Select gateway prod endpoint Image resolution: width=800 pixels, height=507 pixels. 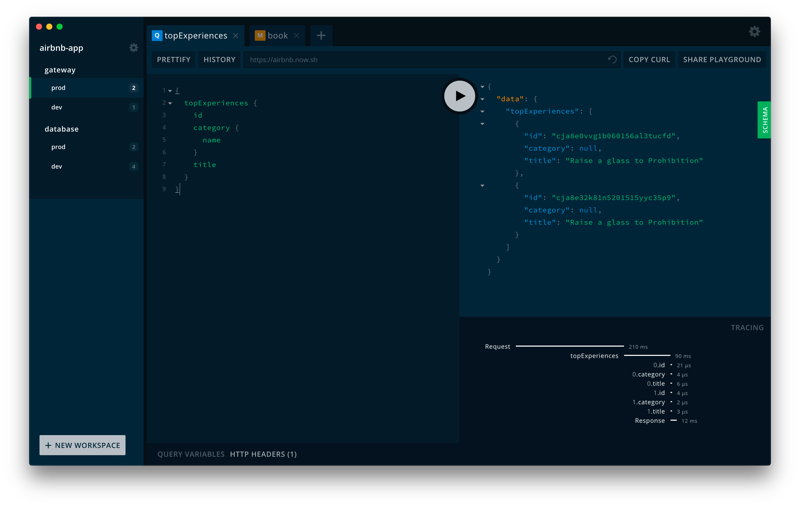pyautogui.click(x=87, y=88)
